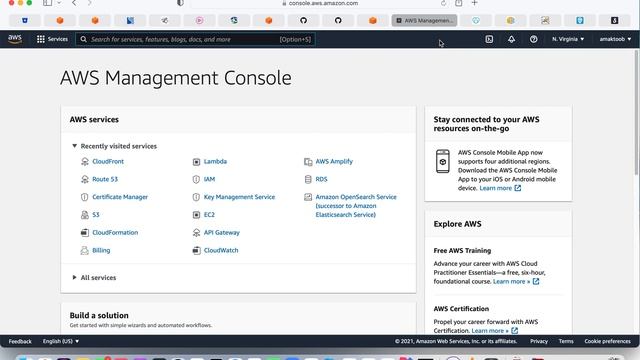
Task: Open the CloudShell terminal icon
Action: point(489,39)
